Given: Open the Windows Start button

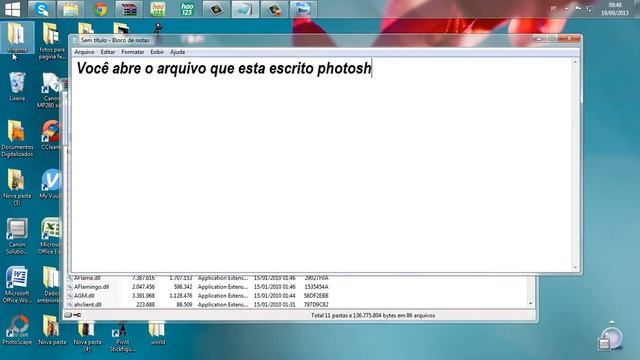Looking at the screenshot, I should (12, 9).
